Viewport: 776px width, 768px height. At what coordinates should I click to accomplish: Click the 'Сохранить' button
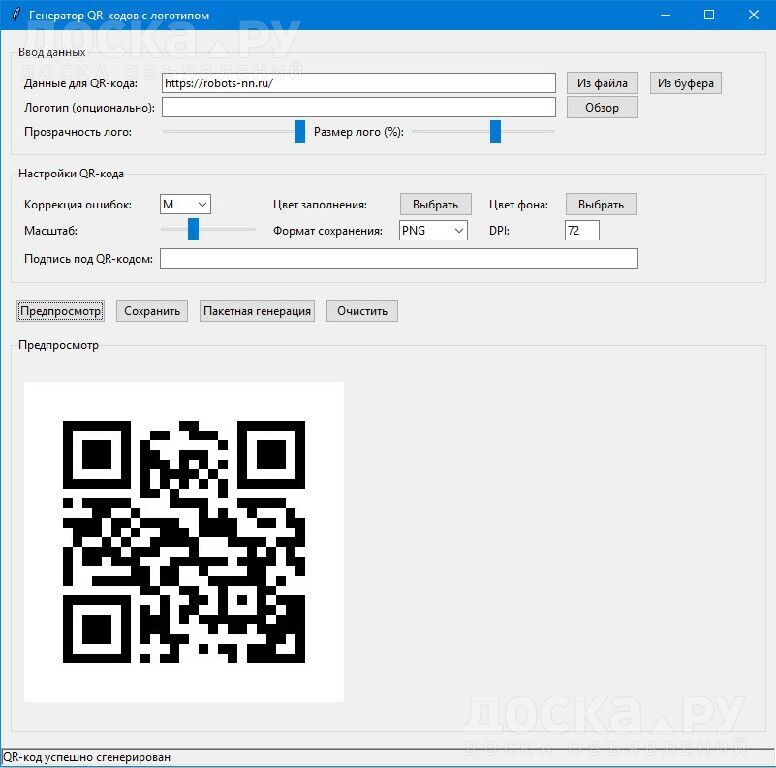[x=152, y=311]
